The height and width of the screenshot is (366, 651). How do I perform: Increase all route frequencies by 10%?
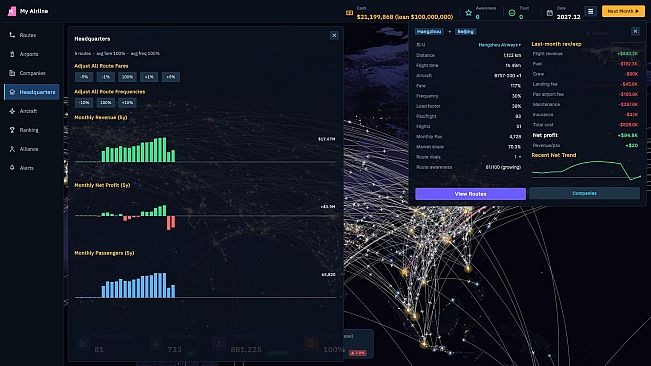click(x=127, y=102)
